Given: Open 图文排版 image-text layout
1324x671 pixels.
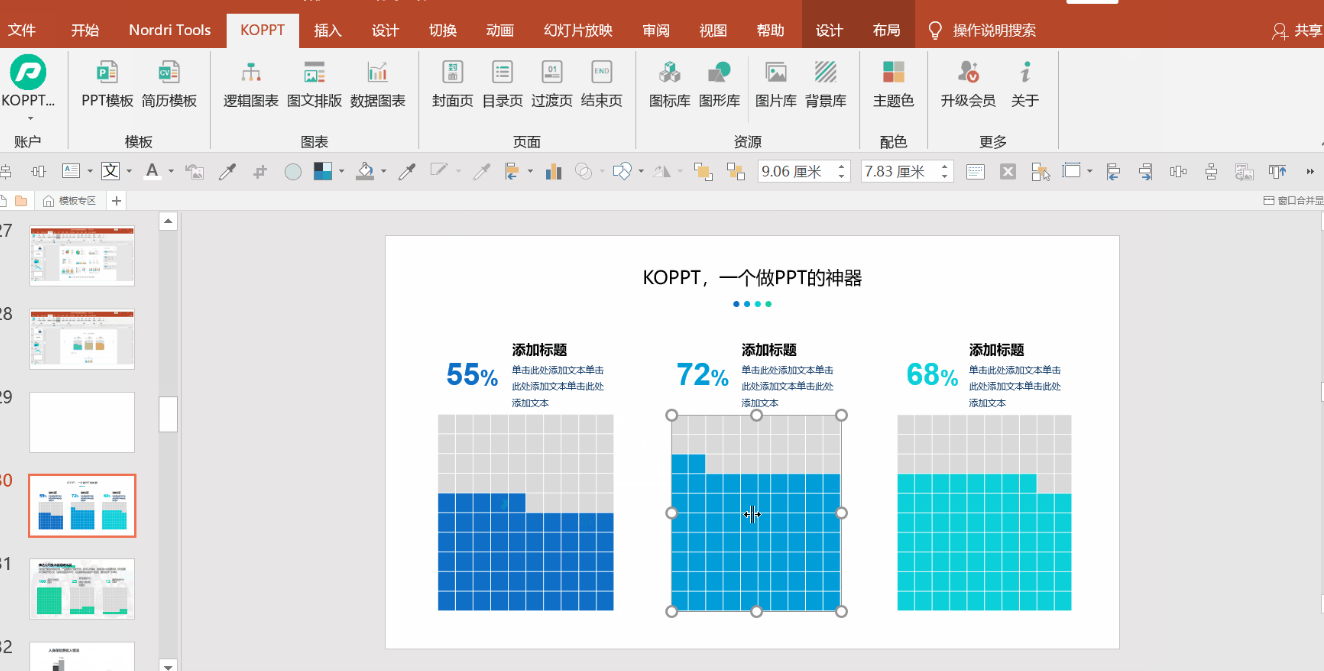Looking at the screenshot, I should (314, 82).
